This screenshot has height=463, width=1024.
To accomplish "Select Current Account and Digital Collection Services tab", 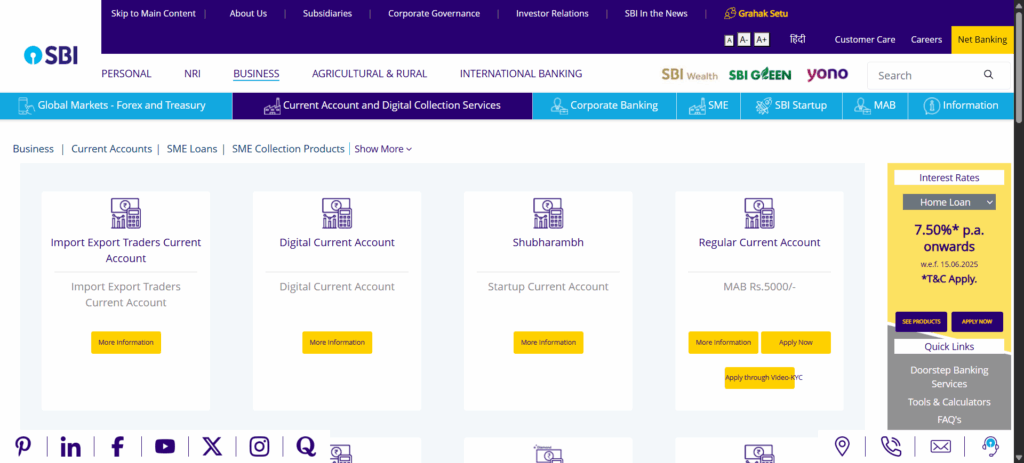I will (x=382, y=106).
